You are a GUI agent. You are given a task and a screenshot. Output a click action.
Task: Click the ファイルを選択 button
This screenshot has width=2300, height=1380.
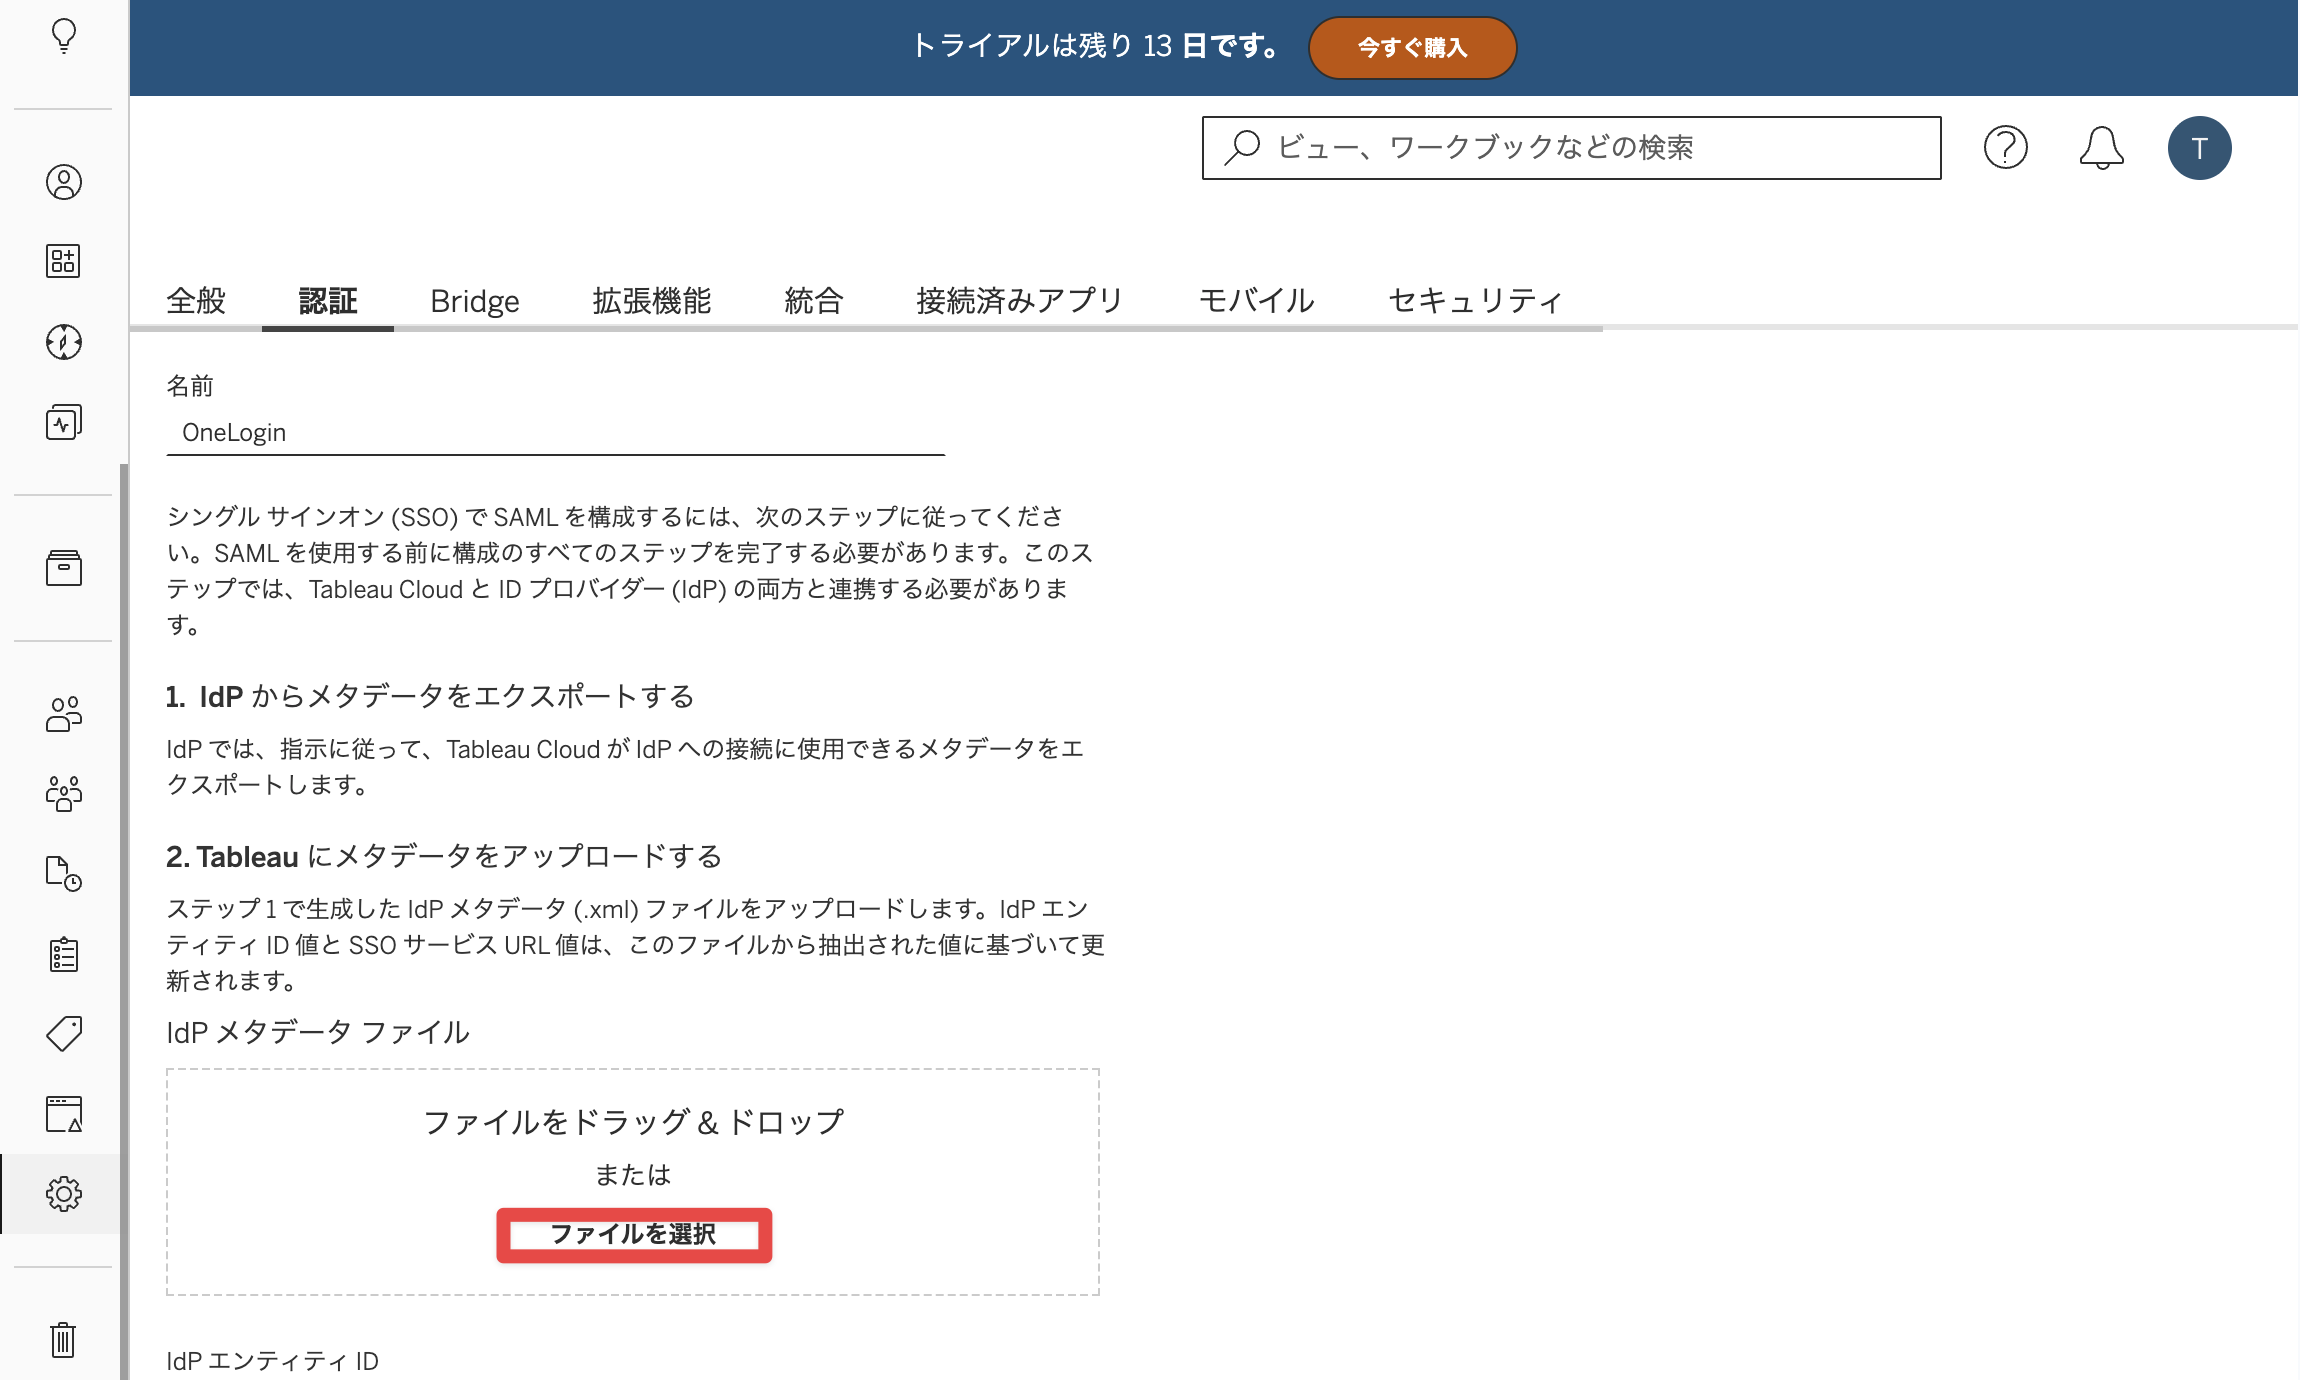634,1235
